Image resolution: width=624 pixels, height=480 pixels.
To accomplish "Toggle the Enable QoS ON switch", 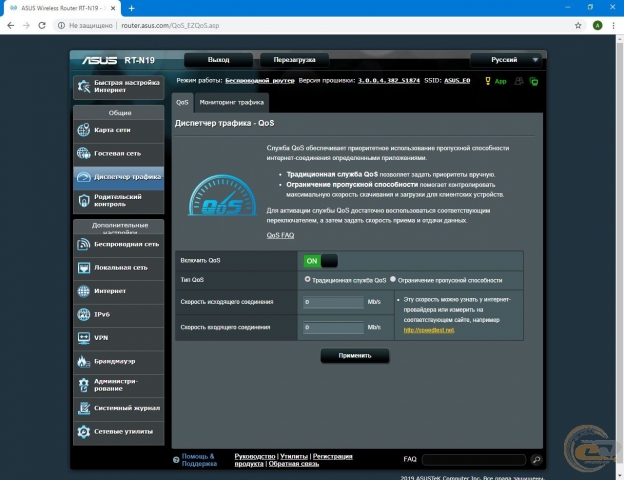I will 320,261.
